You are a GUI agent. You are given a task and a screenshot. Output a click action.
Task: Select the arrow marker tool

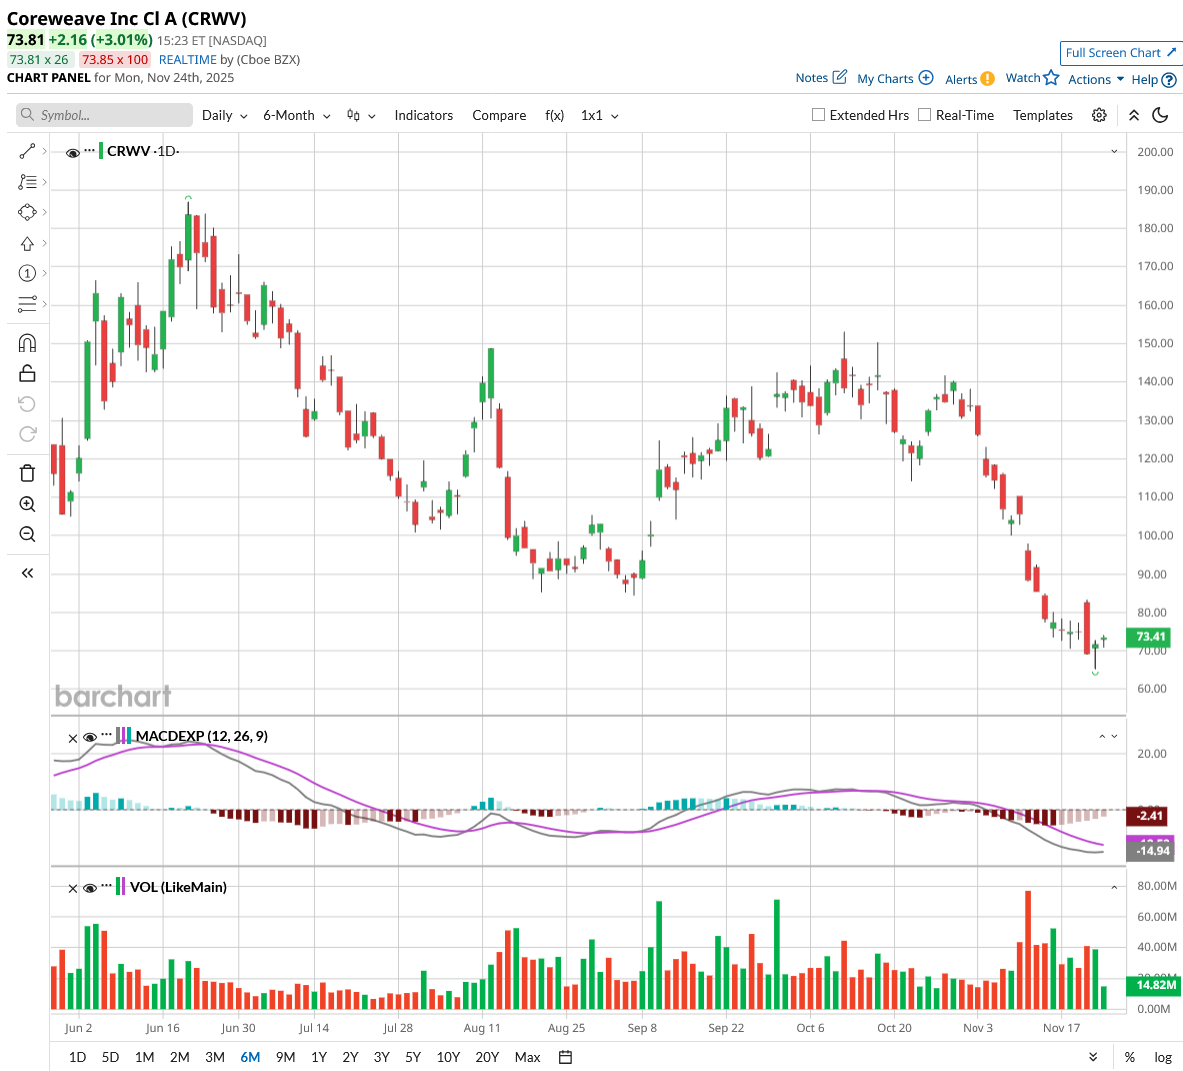27,243
